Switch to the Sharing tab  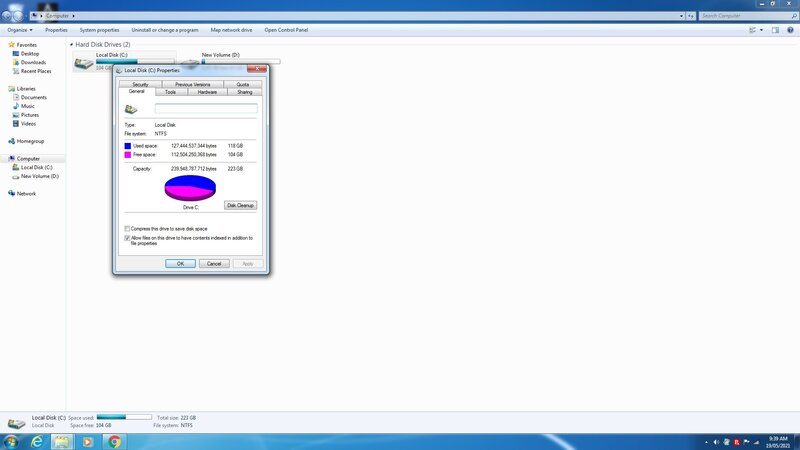(x=245, y=92)
